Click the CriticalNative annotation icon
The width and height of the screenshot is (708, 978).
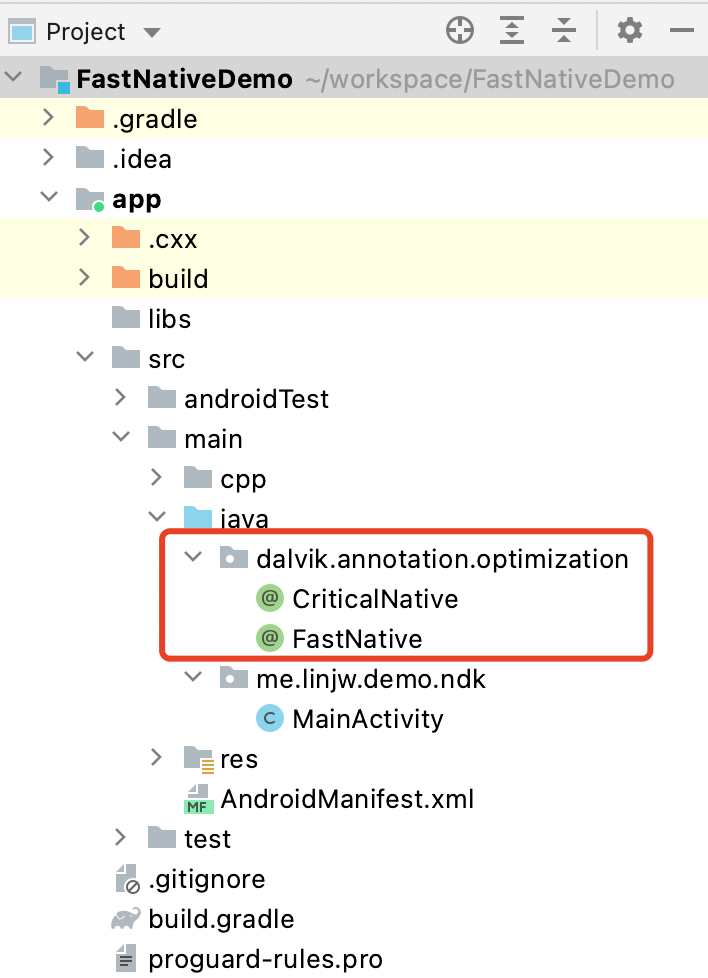click(268, 599)
